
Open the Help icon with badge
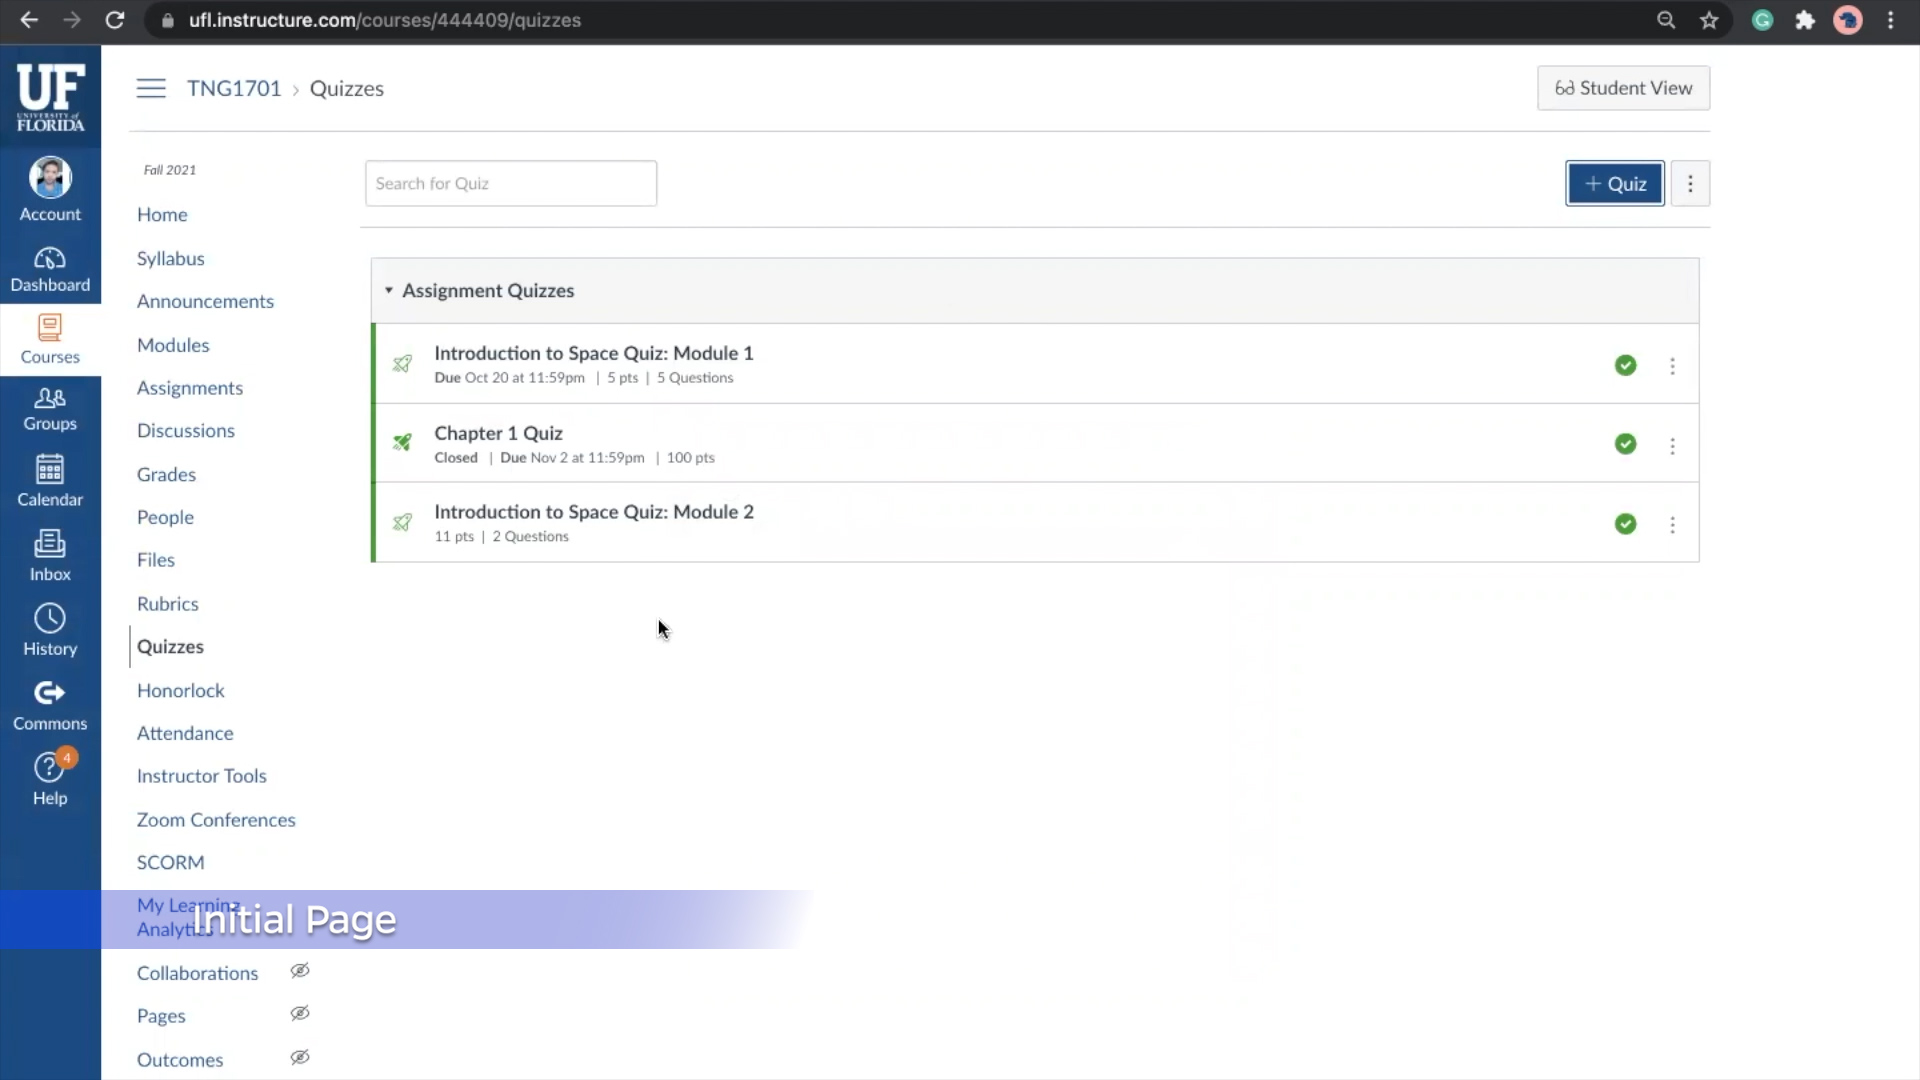point(50,779)
